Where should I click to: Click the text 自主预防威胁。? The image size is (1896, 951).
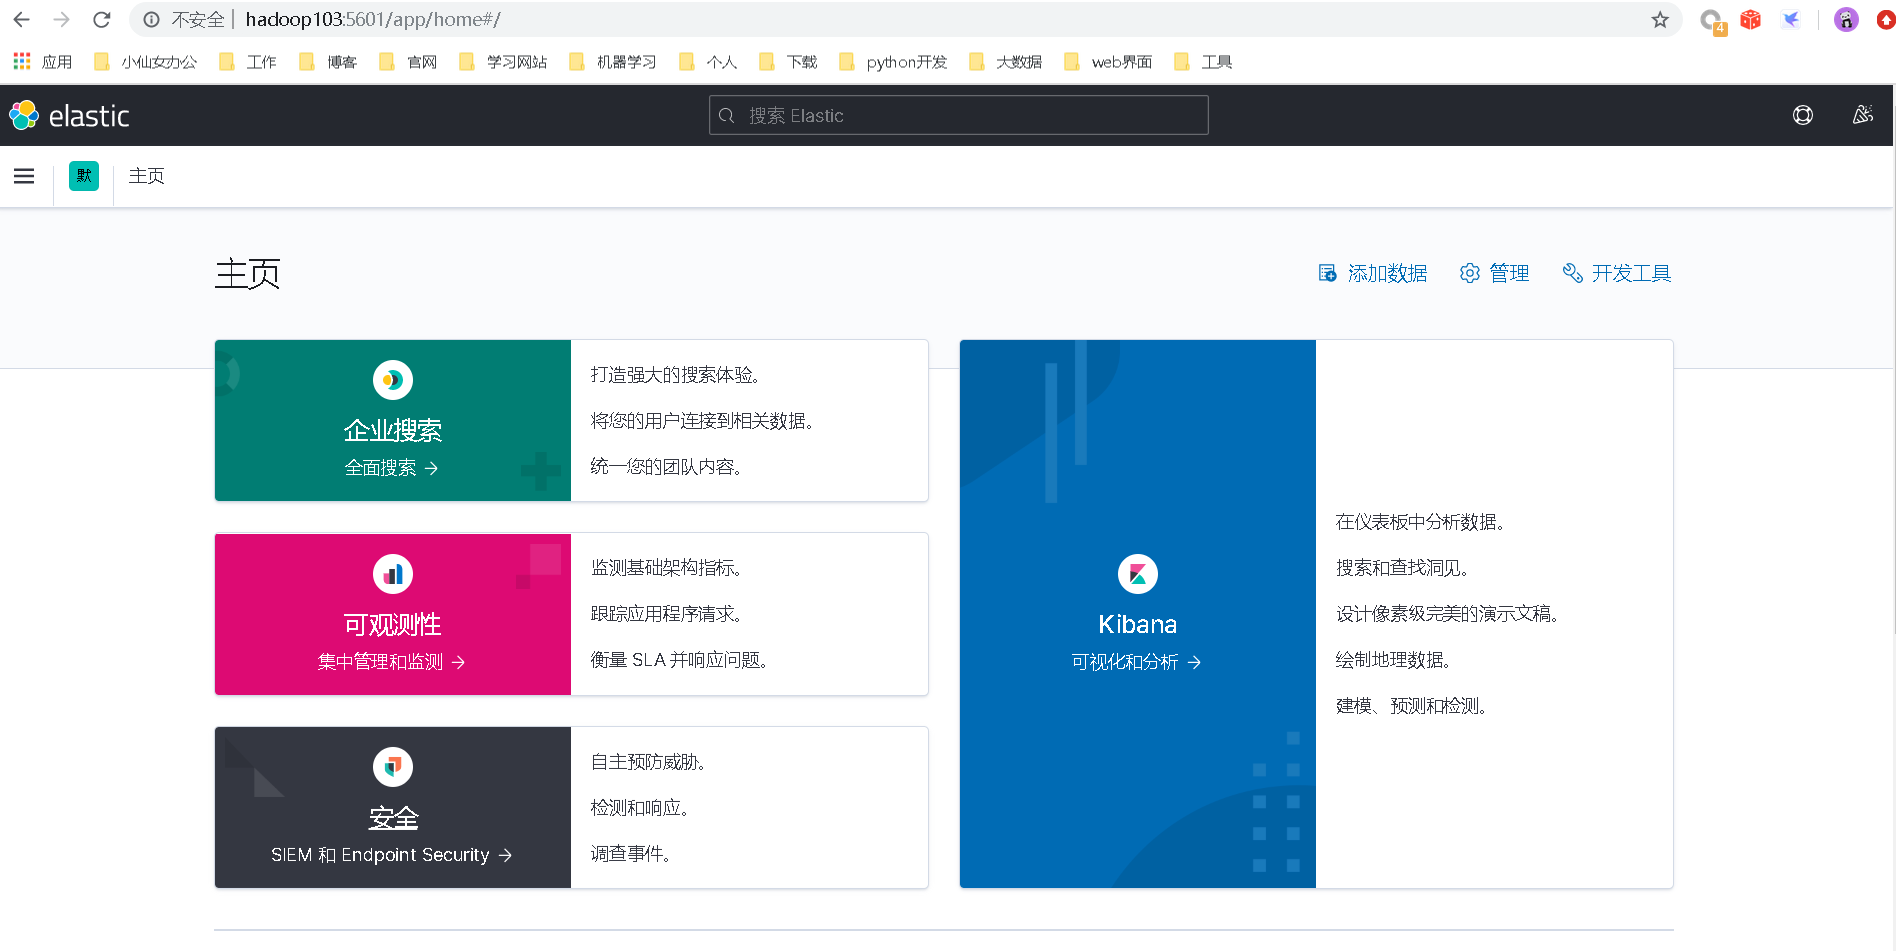[x=649, y=762]
